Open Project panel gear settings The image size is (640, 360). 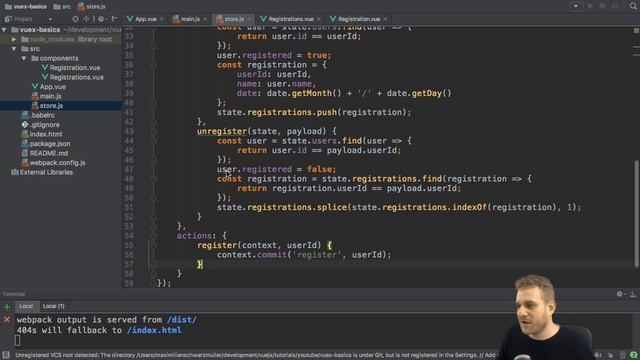tap(101, 19)
